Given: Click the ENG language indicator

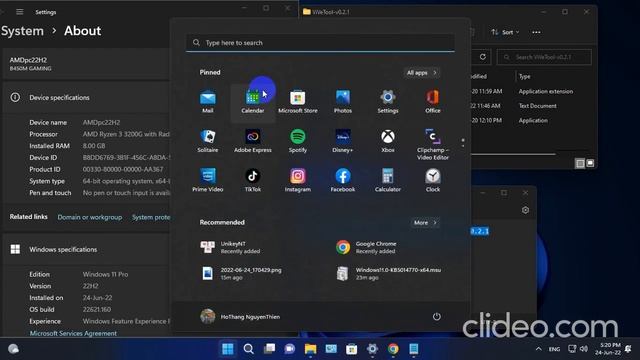Looking at the screenshot, I should coord(554,349).
